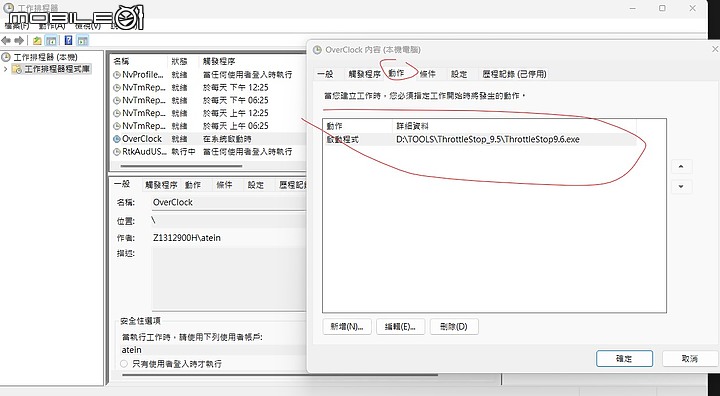Viewport: 720px width, 396px height.
Task: Click the clock icon of the 下午 06:25 task
Action: (x=117, y=100)
